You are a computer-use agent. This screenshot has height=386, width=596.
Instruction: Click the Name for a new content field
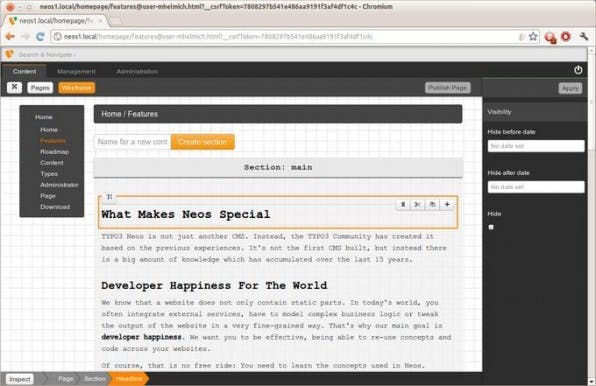pos(132,142)
